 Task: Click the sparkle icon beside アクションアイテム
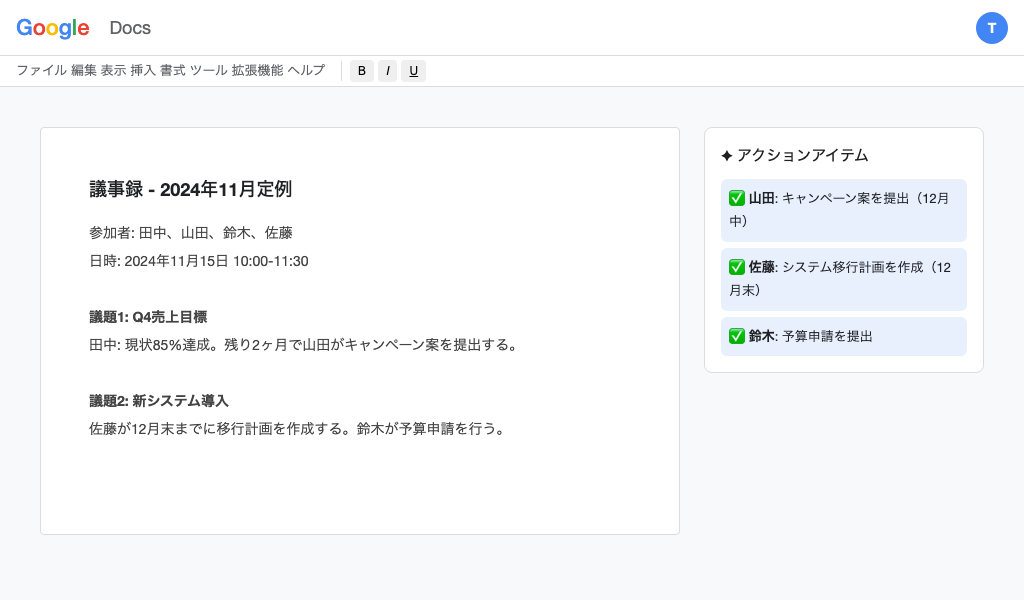[727, 155]
